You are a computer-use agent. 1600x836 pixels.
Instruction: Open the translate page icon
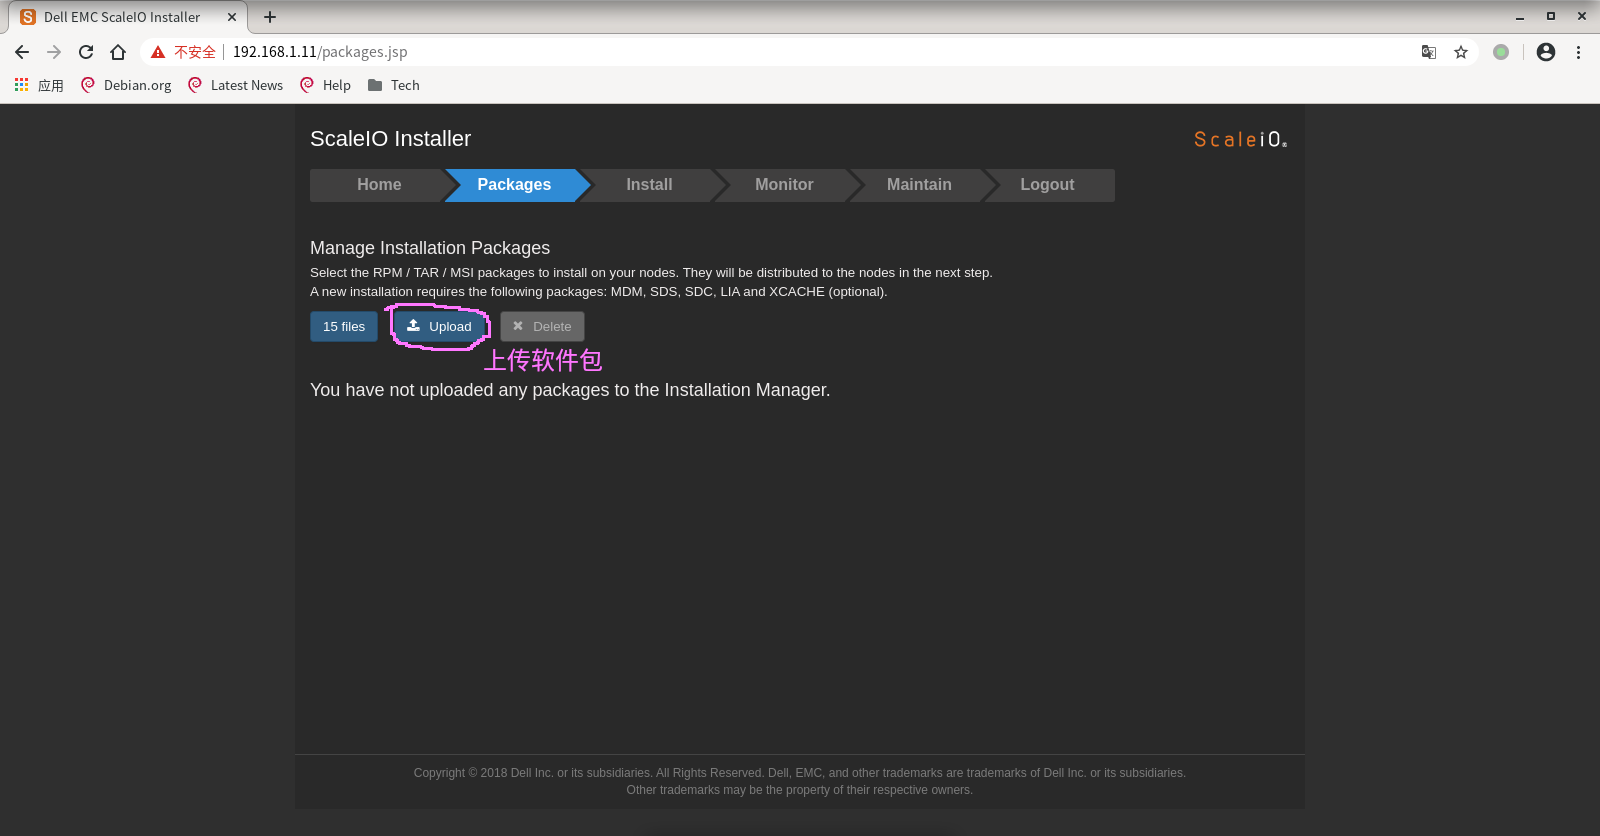(x=1429, y=52)
